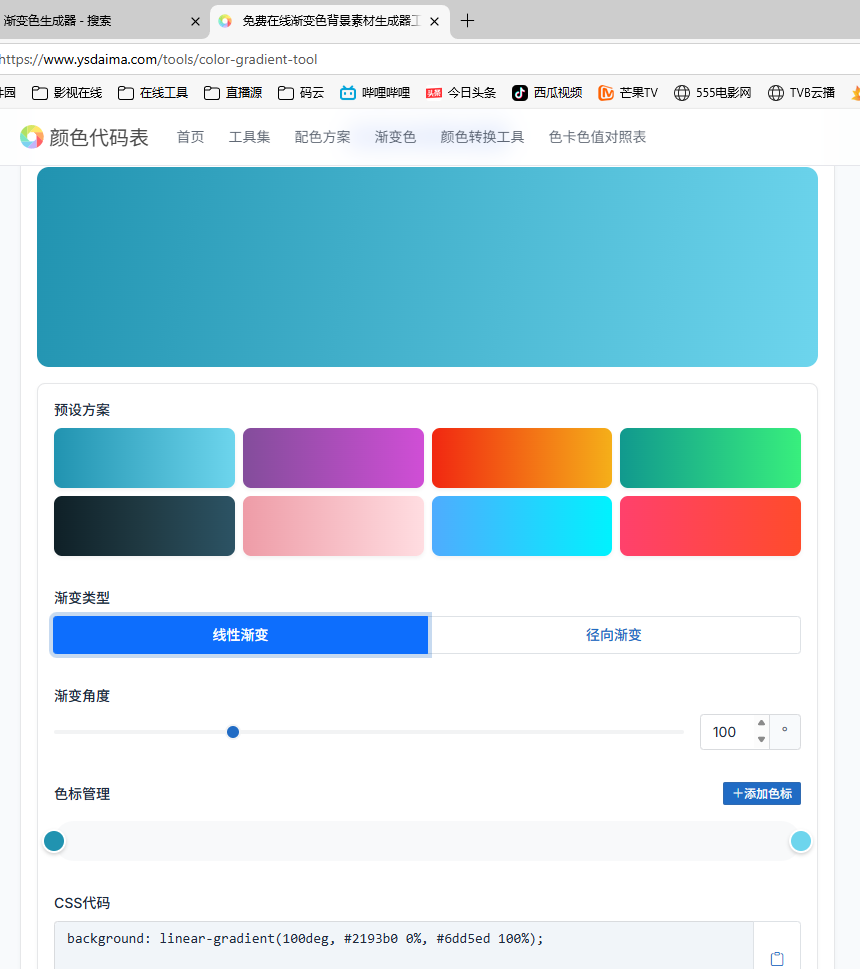Switch to the 渐变色生成器 搜索 tab
This screenshot has width=860, height=969.
coord(90,21)
